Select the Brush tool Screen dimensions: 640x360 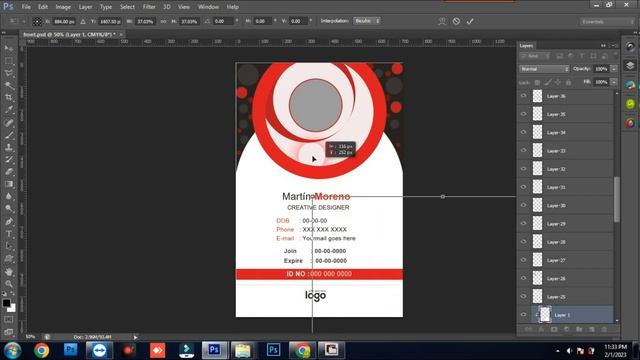click(9, 135)
